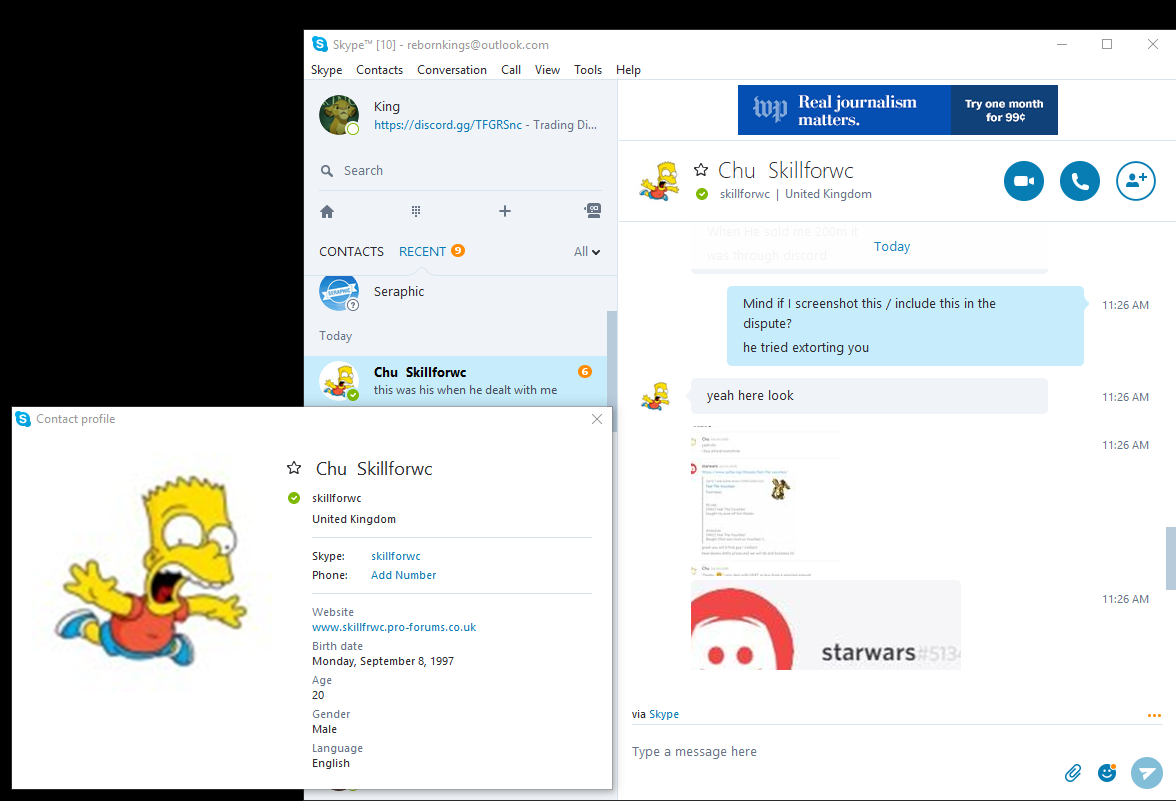
Task: Open www.skillfrwc.pro-forums.co.uk website link
Action: 394,628
